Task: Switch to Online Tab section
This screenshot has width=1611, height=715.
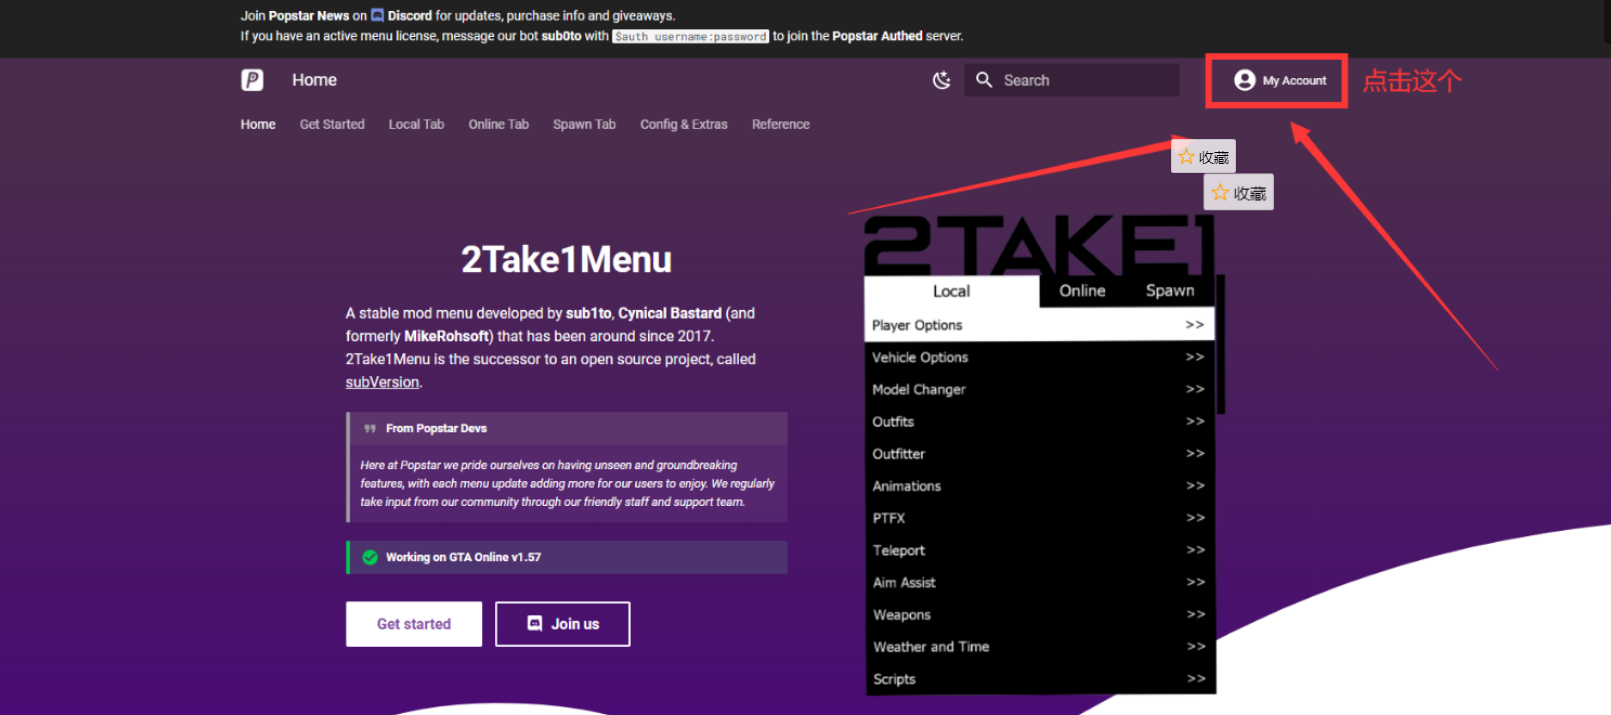Action: pos(498,124)
